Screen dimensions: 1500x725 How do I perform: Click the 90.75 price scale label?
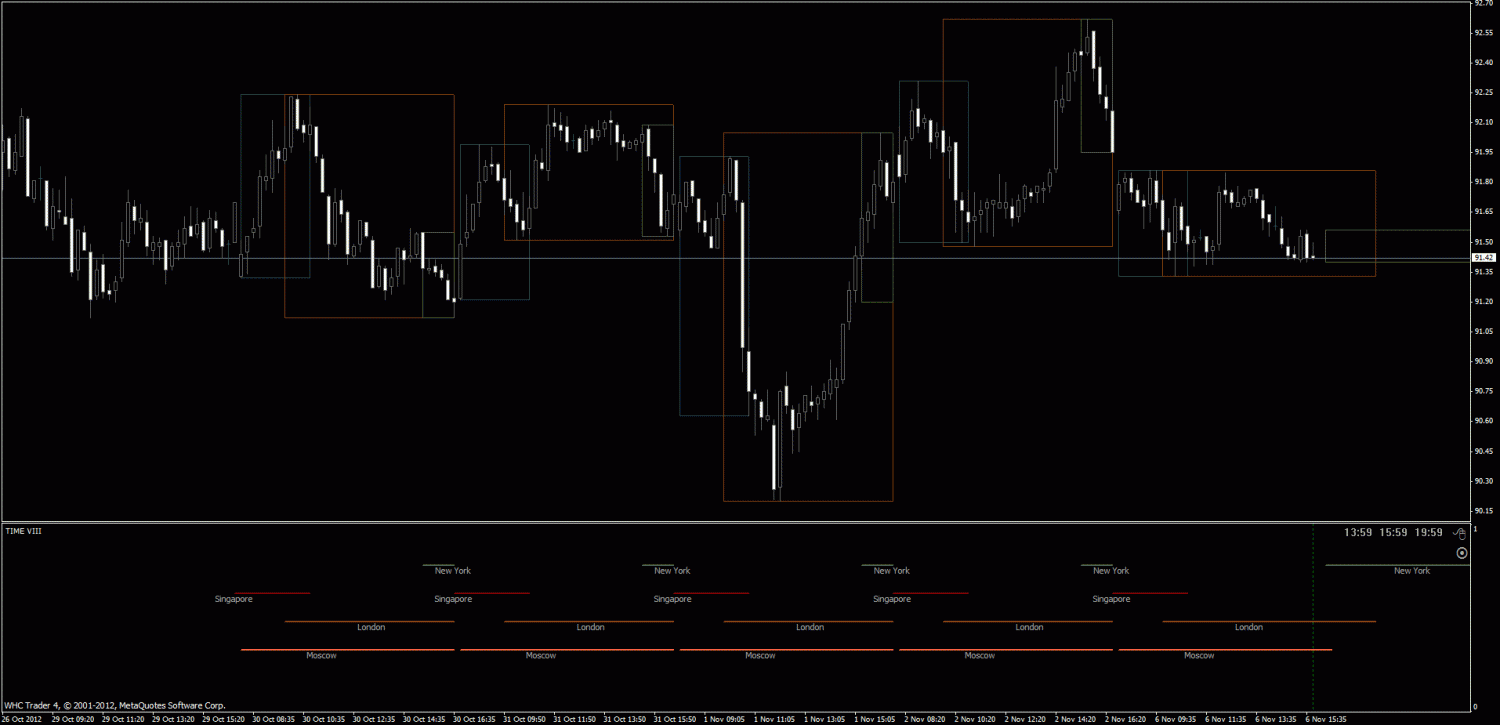pyautogui.click(x=1486, y=391)
